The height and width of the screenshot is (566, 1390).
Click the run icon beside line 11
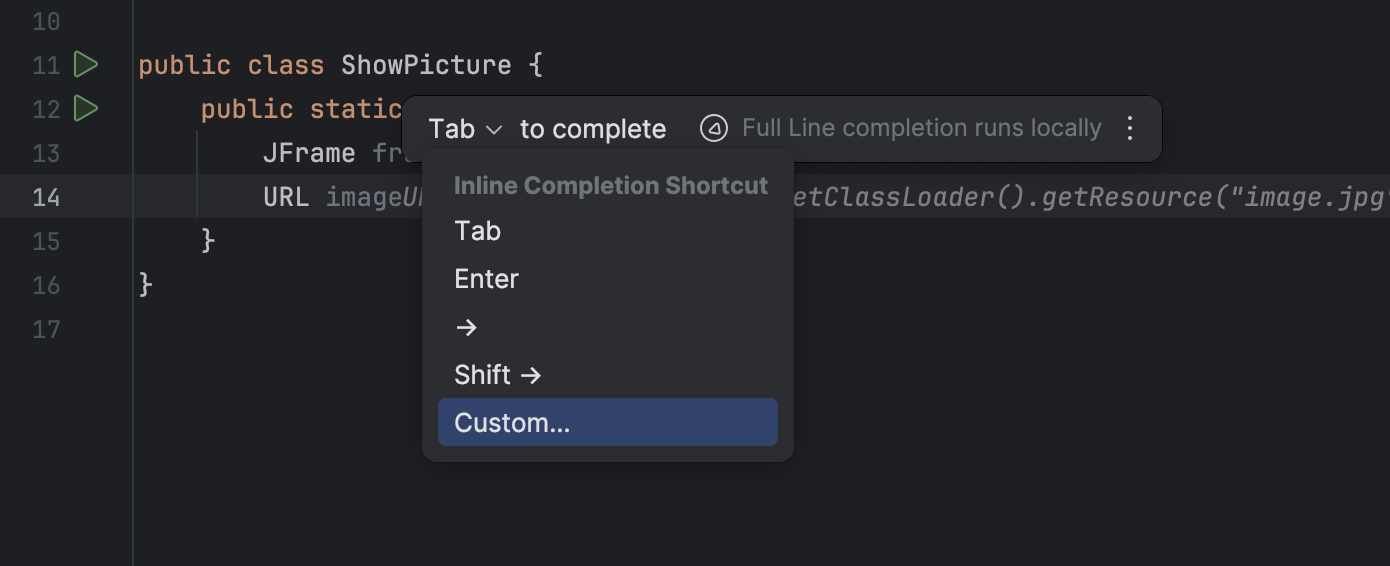pyautogui.click(x=86, y=65)
